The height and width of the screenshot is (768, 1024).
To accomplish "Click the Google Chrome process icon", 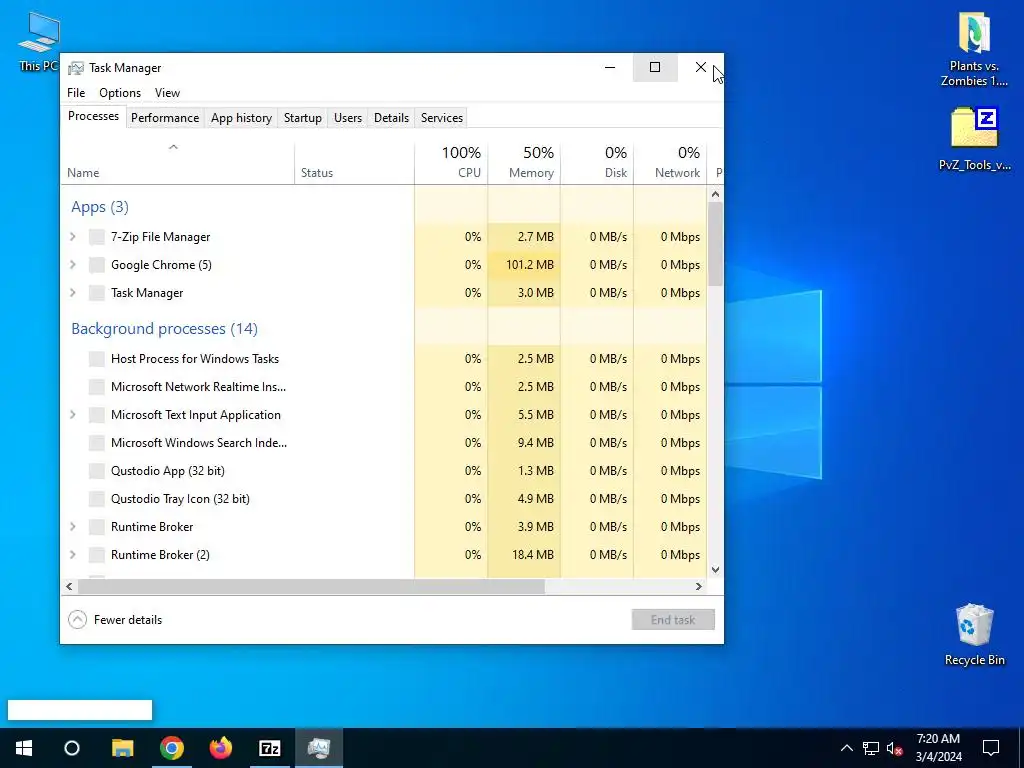I will coord(97,265).
